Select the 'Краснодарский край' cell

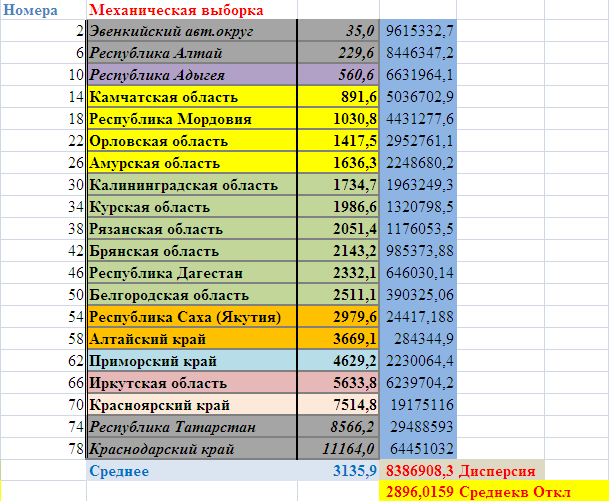[x=192, y=449]
